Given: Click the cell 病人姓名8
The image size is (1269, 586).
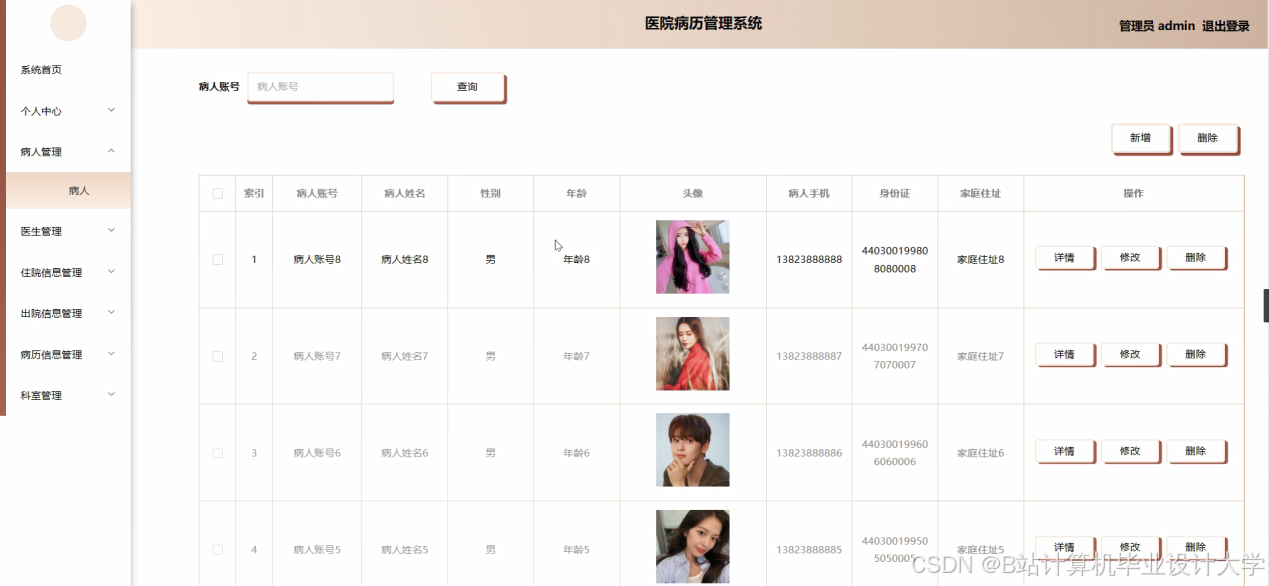Looking at the screenshot, I should tap(404, 260).
